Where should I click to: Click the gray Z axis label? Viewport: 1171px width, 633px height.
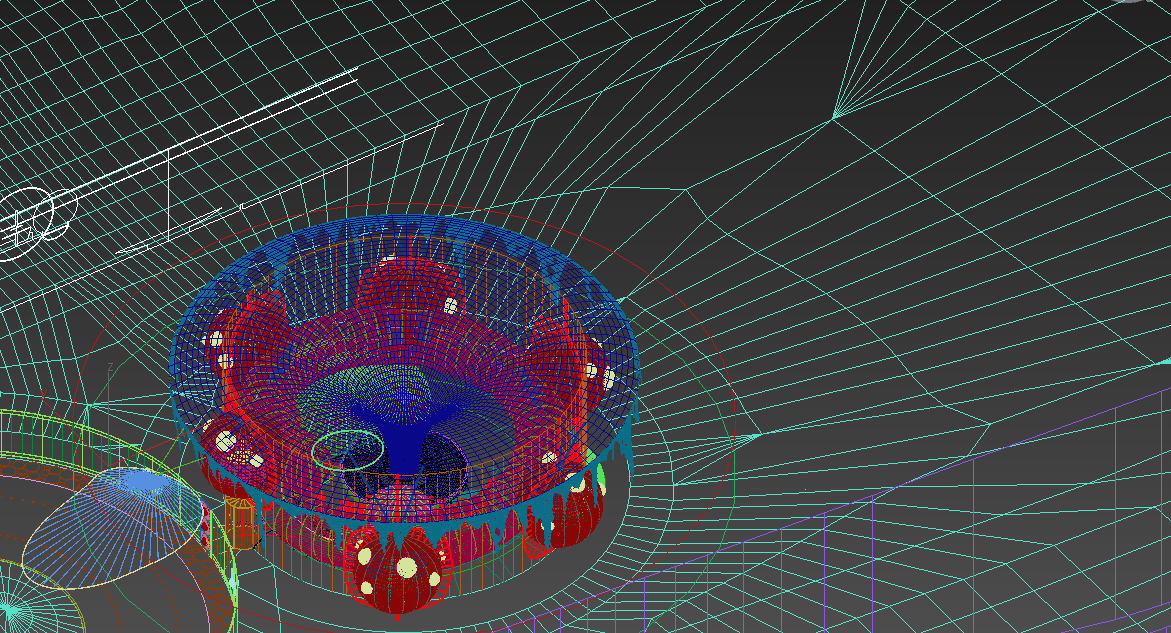[x=111, y=367]
